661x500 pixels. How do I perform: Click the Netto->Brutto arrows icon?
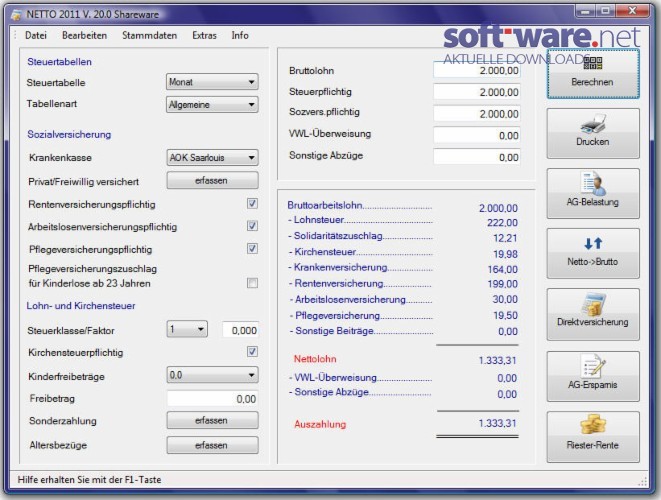point(593,243)
